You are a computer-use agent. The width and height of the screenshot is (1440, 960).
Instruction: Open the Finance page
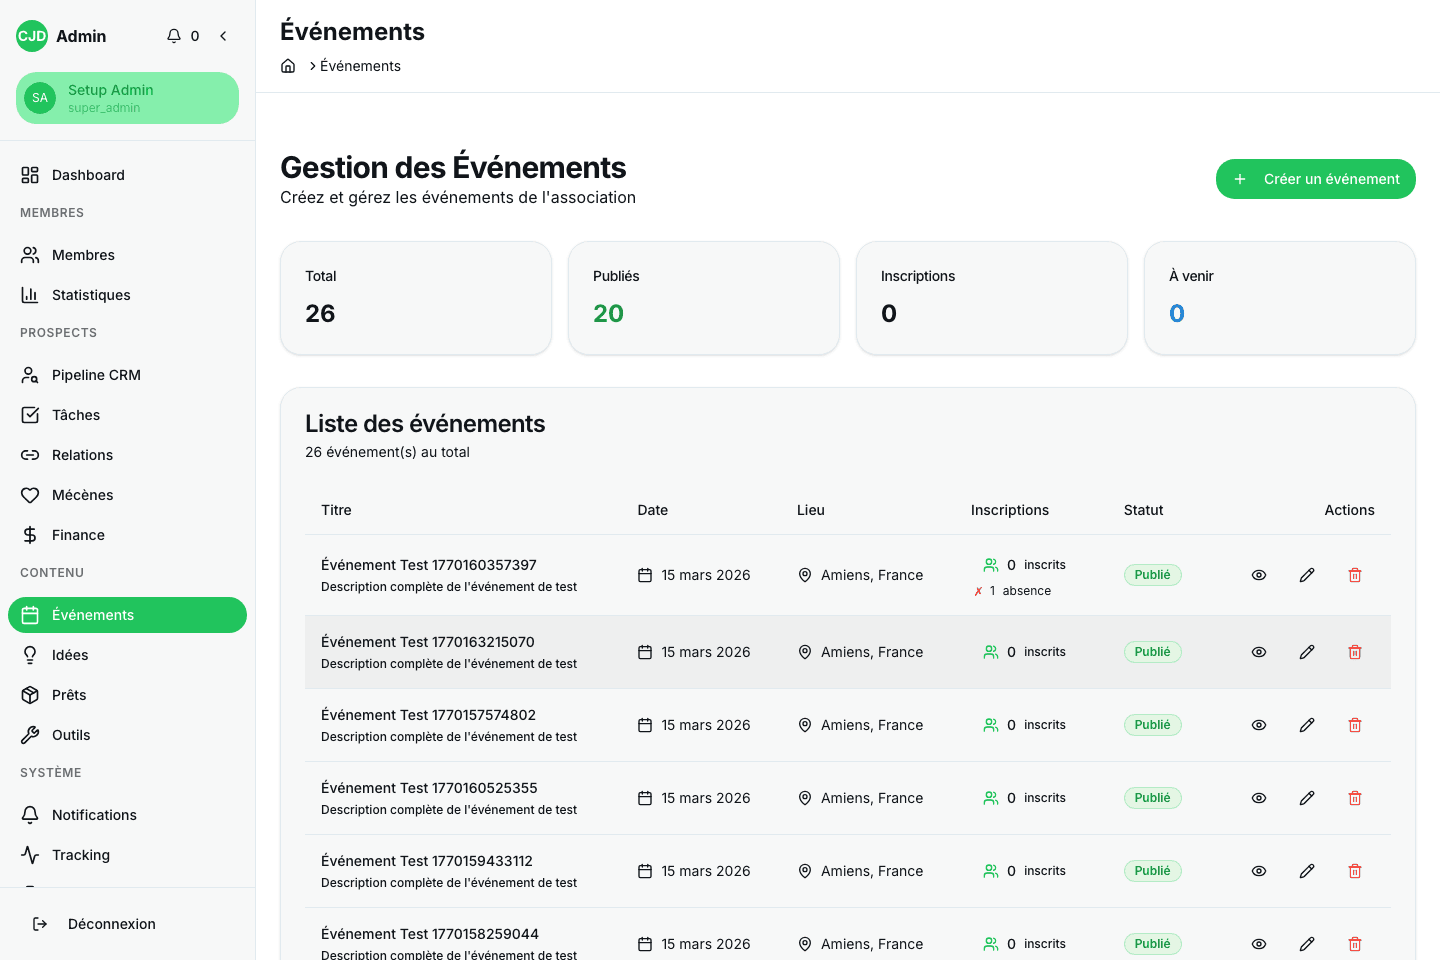pyautogui.click(x=127, y=535)
